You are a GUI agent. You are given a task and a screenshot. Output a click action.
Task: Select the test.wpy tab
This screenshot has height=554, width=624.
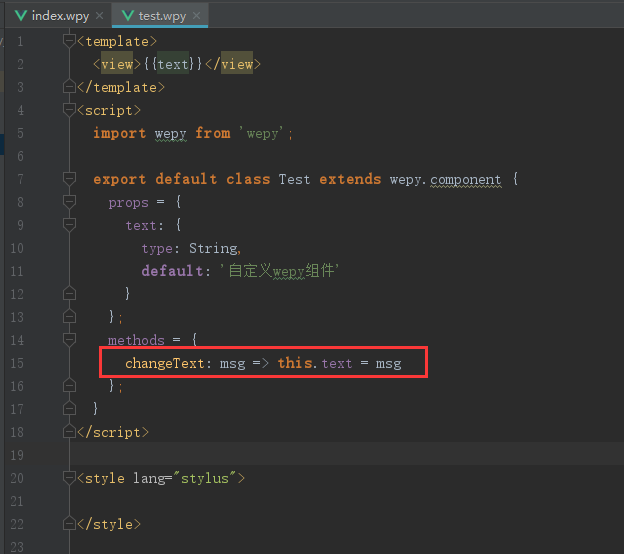[160, 16]
